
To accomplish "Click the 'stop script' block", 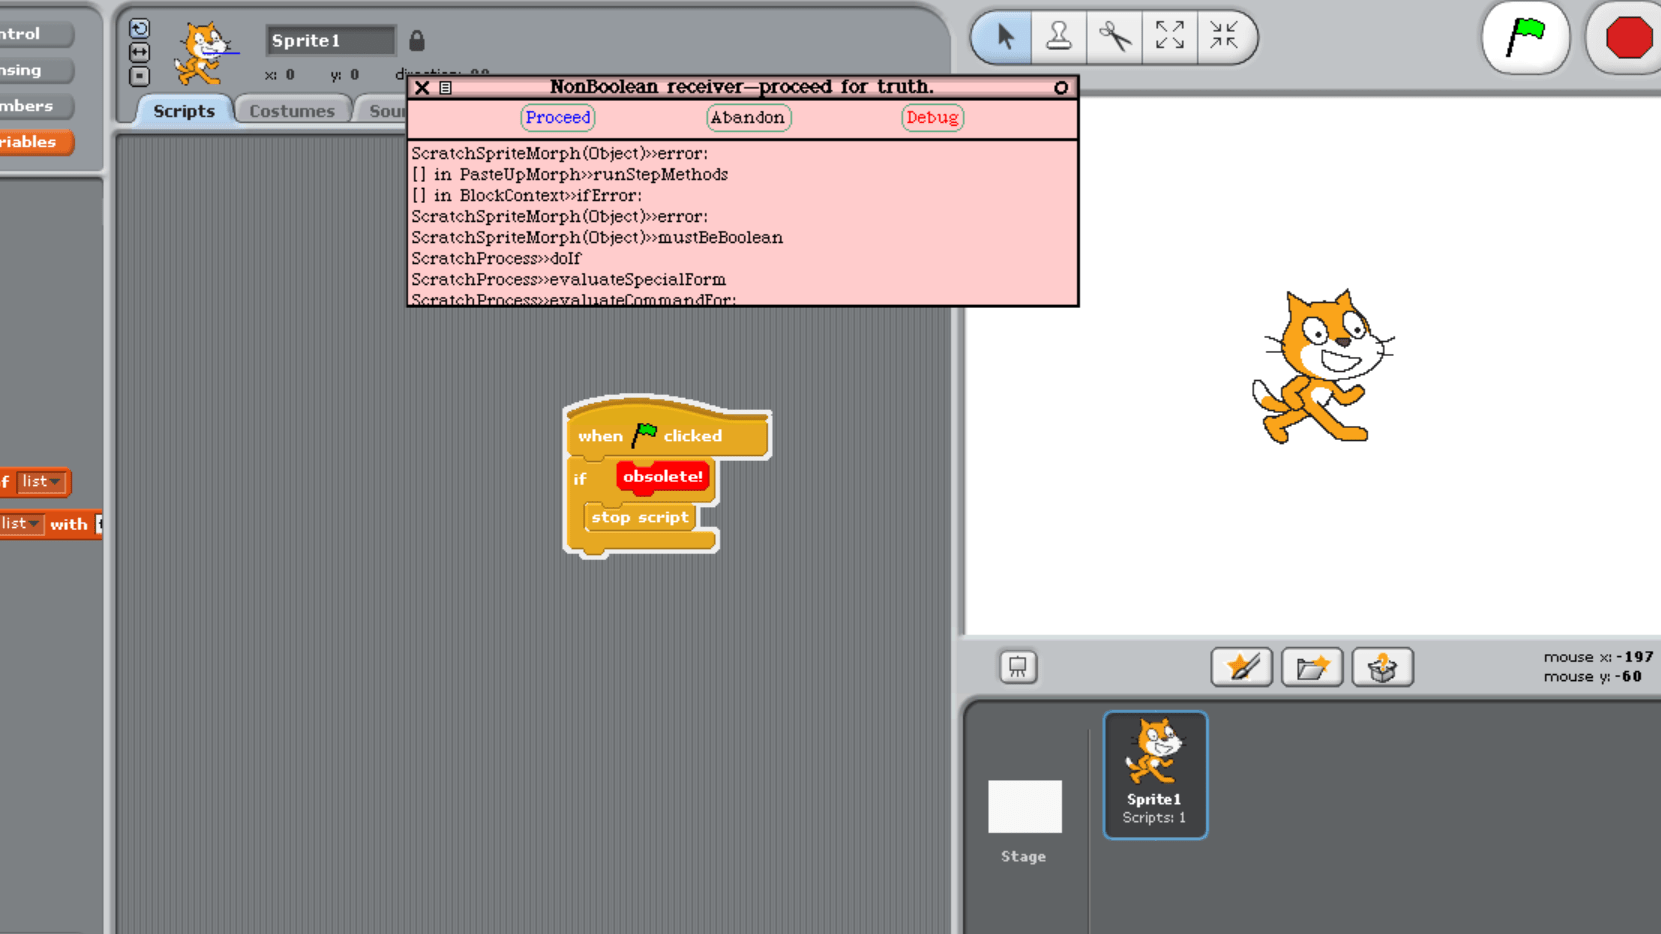I will point(640,517).
